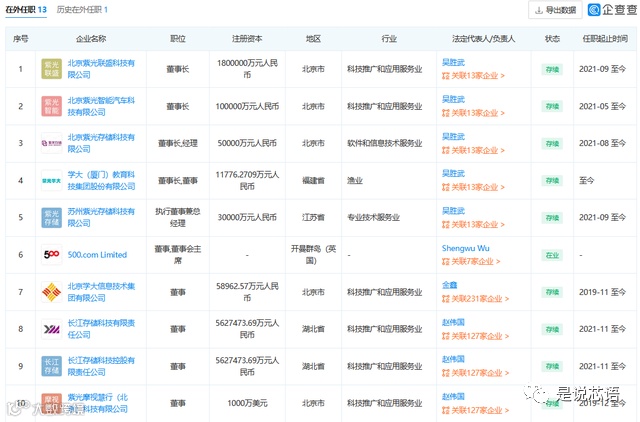Expand 关联13家企业 in row 4
The image size is (640, 422).
(473, 187)
